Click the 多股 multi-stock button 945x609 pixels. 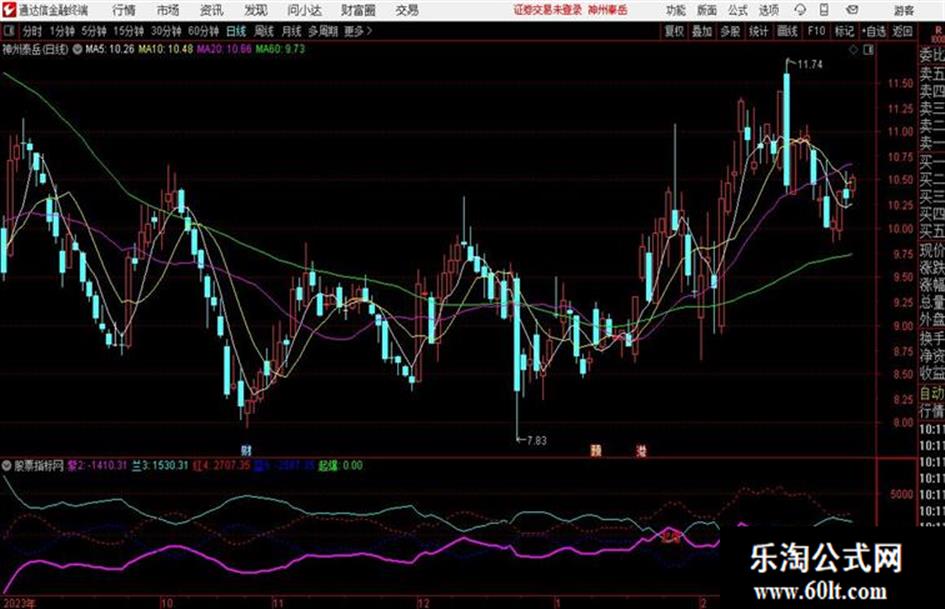tap(730, 31)
